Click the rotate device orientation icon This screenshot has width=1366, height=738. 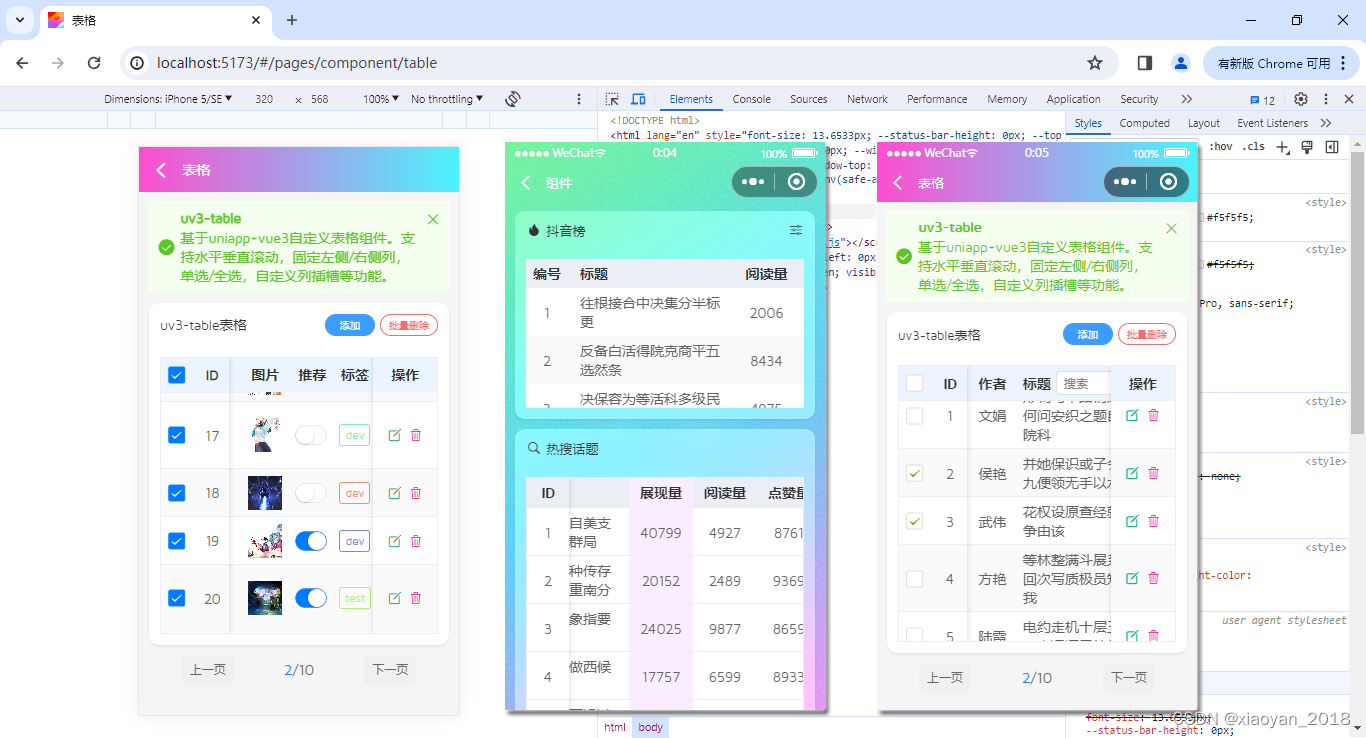click(513, 99)
